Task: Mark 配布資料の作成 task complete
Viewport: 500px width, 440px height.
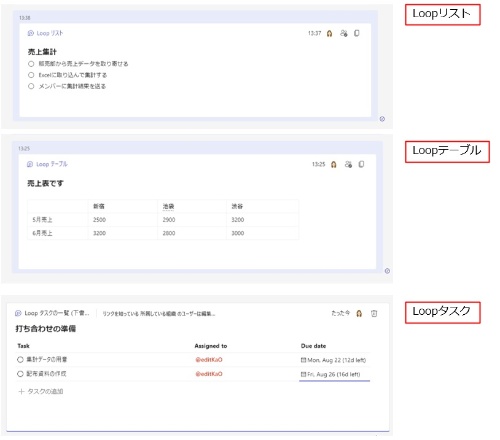Action: pyautogui.click(x=20, y=374)
